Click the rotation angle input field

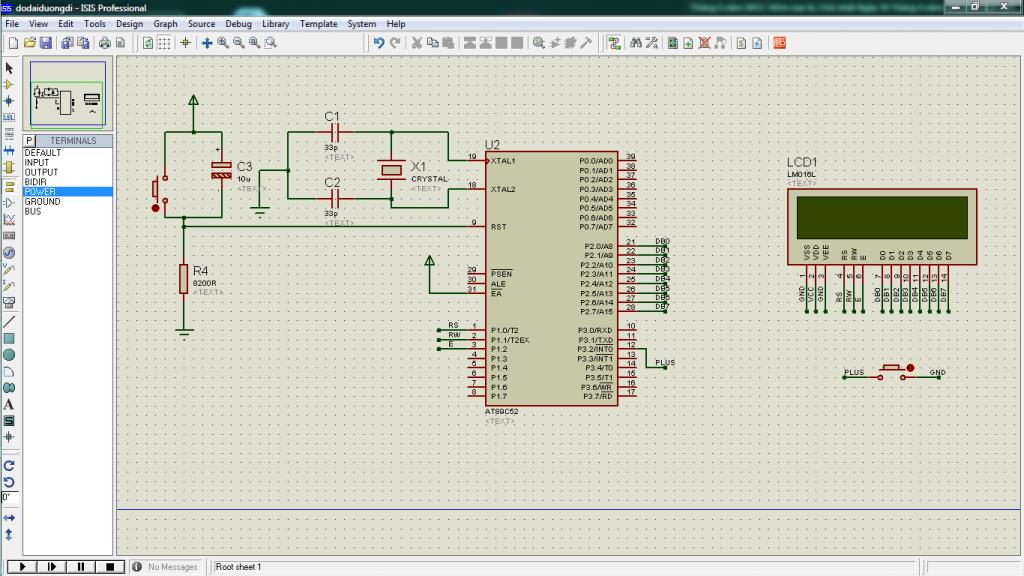[8, 497]
